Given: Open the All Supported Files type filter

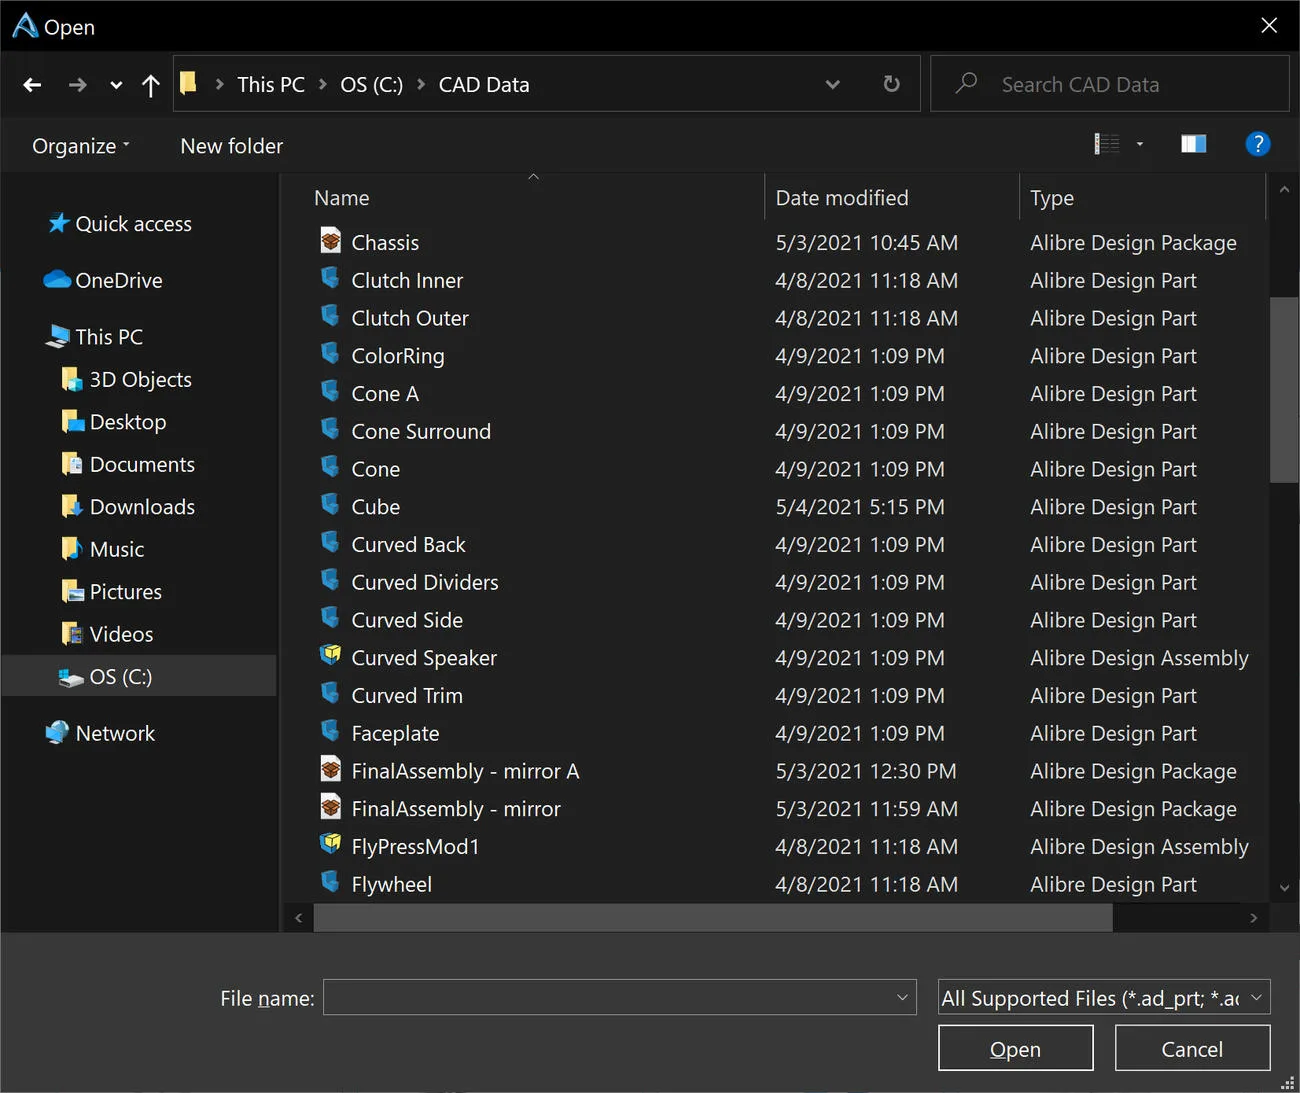Looking at the screenshot, I should tap(1104, 997).
